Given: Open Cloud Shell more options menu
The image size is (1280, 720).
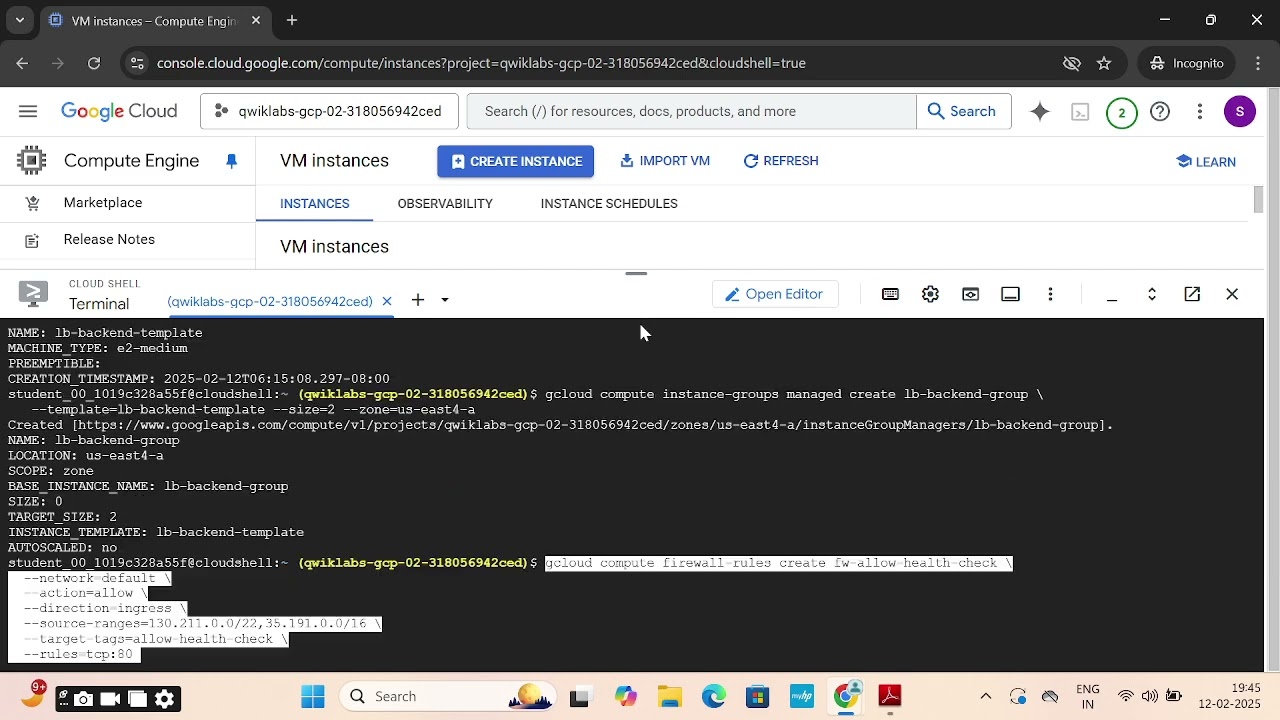Looking at the screenshot, I should [1050, 294].
